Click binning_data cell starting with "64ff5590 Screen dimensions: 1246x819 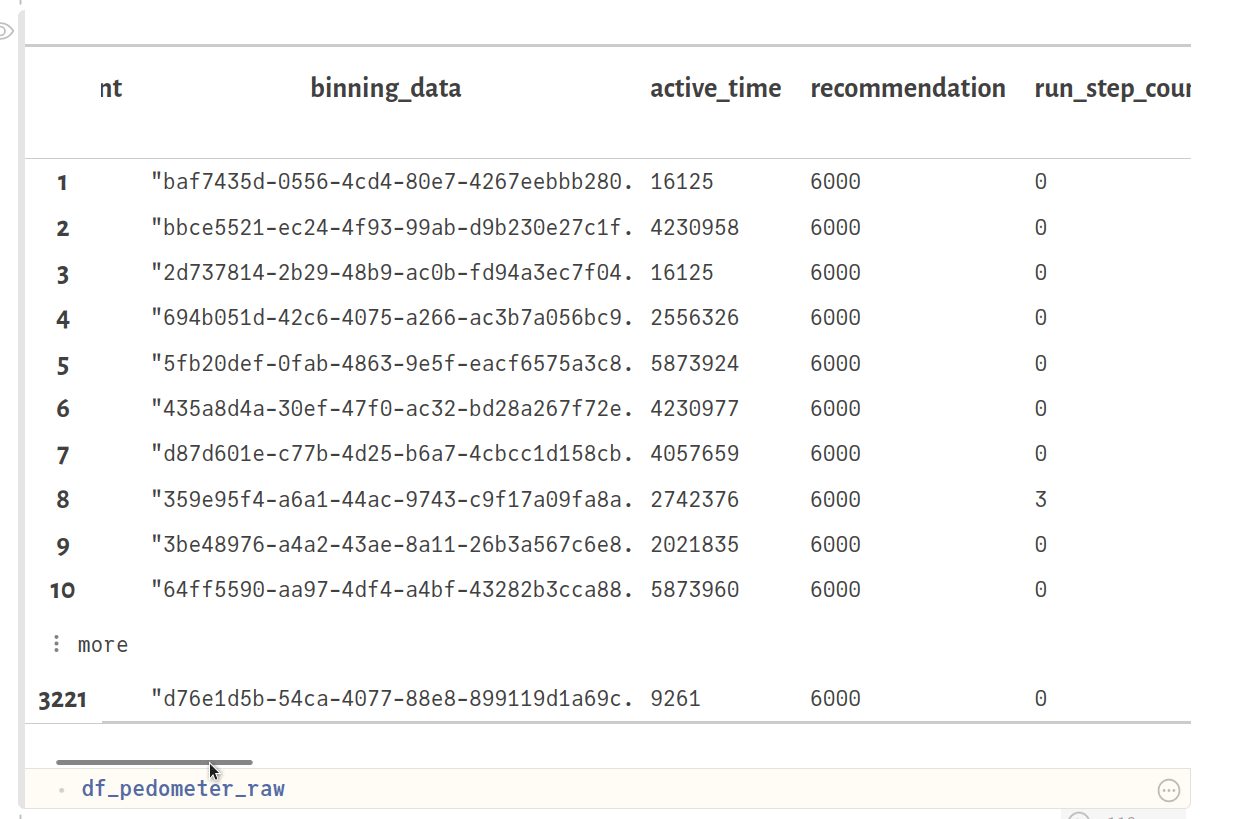[x=392, y=590]
